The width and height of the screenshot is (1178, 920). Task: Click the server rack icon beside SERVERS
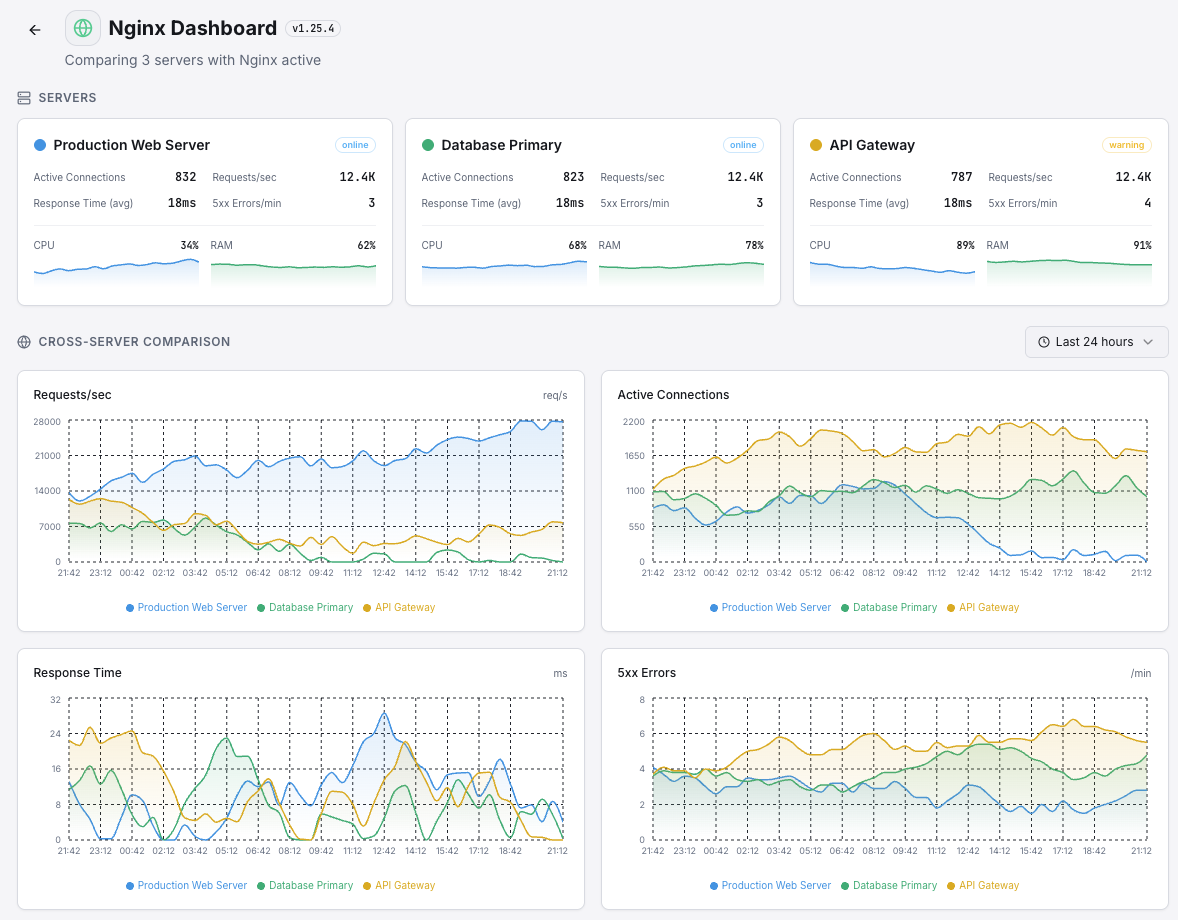click(22, 97)
